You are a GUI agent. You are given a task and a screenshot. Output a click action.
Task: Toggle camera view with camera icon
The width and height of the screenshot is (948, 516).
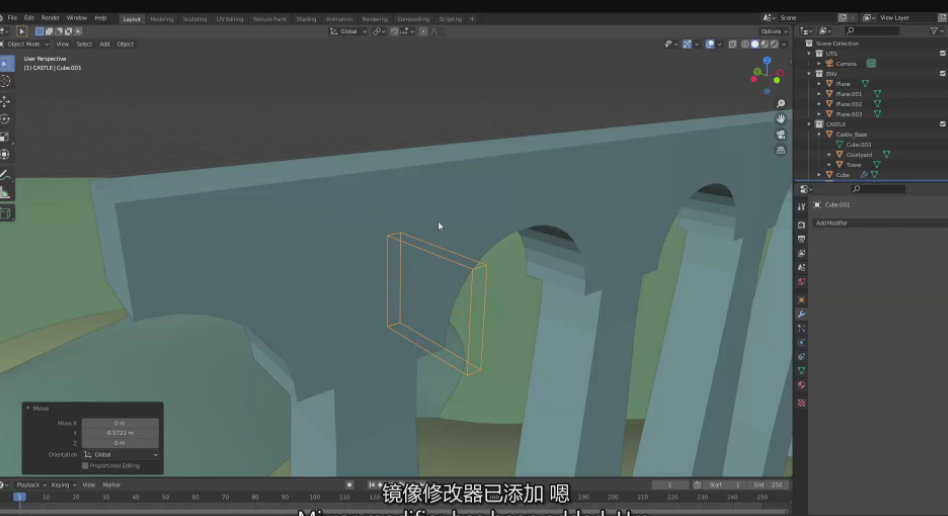(781, 134)
